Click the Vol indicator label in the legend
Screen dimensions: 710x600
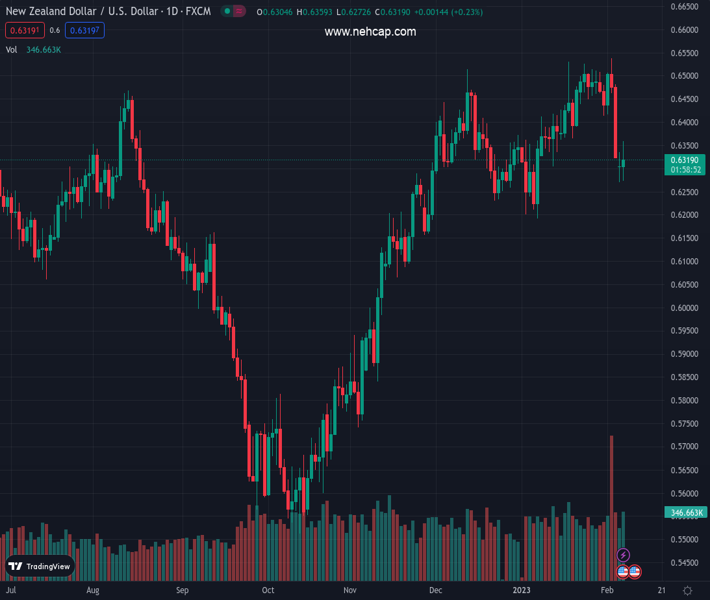(11, 49)
